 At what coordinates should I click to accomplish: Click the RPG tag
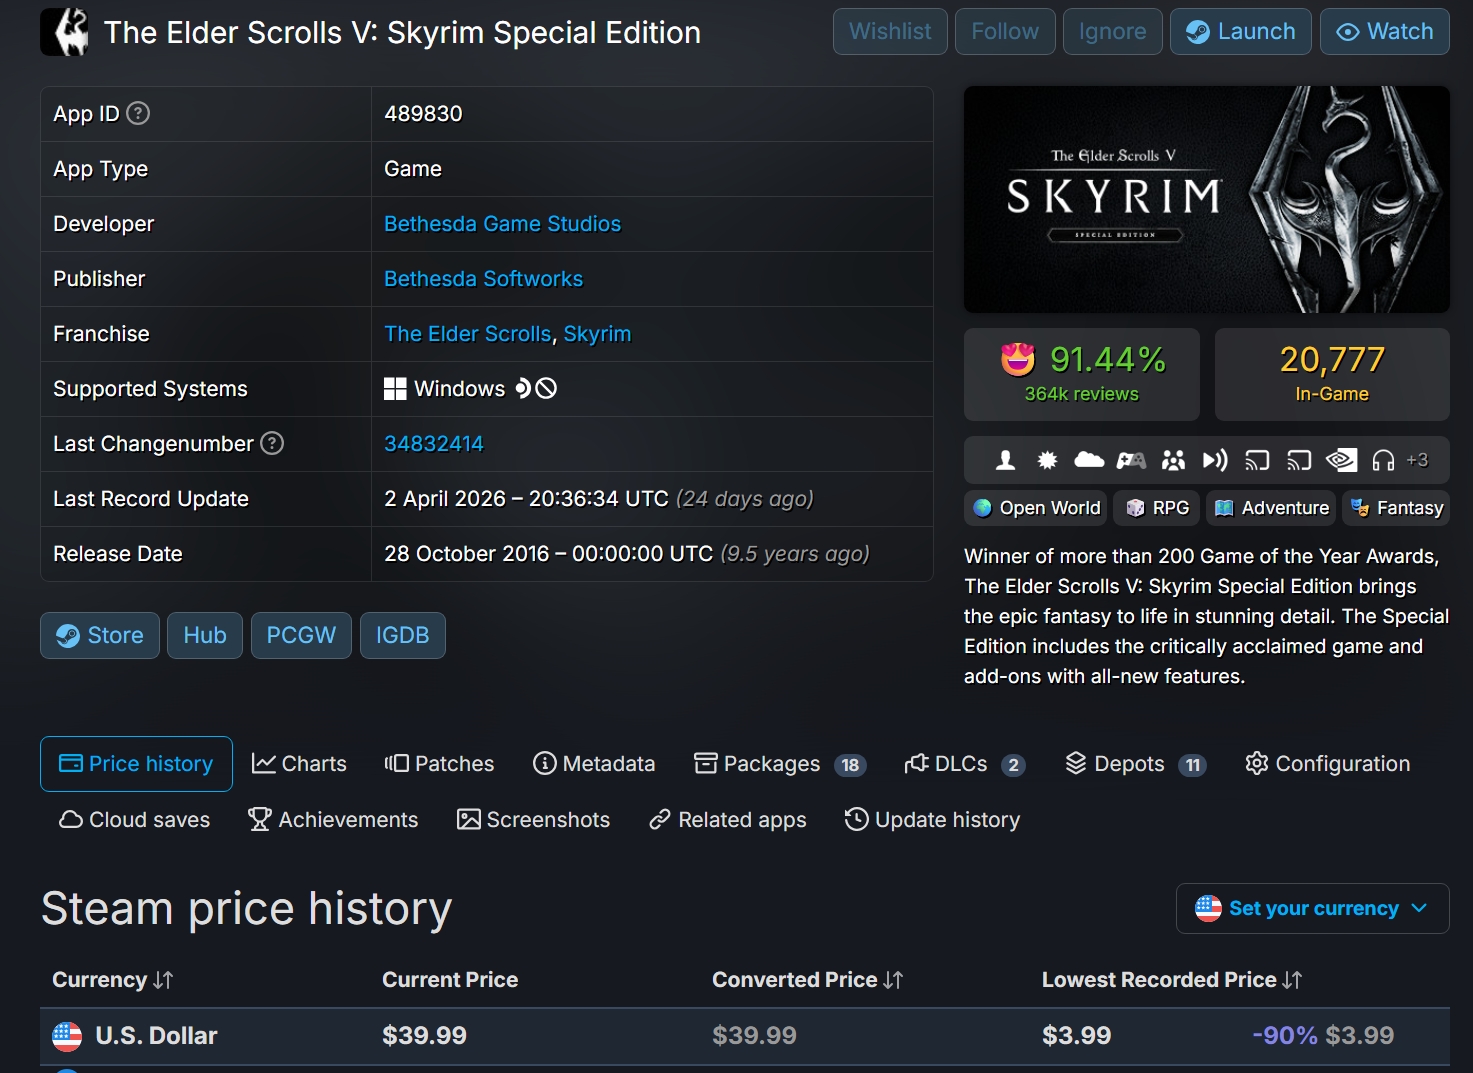pos(1157,508)
